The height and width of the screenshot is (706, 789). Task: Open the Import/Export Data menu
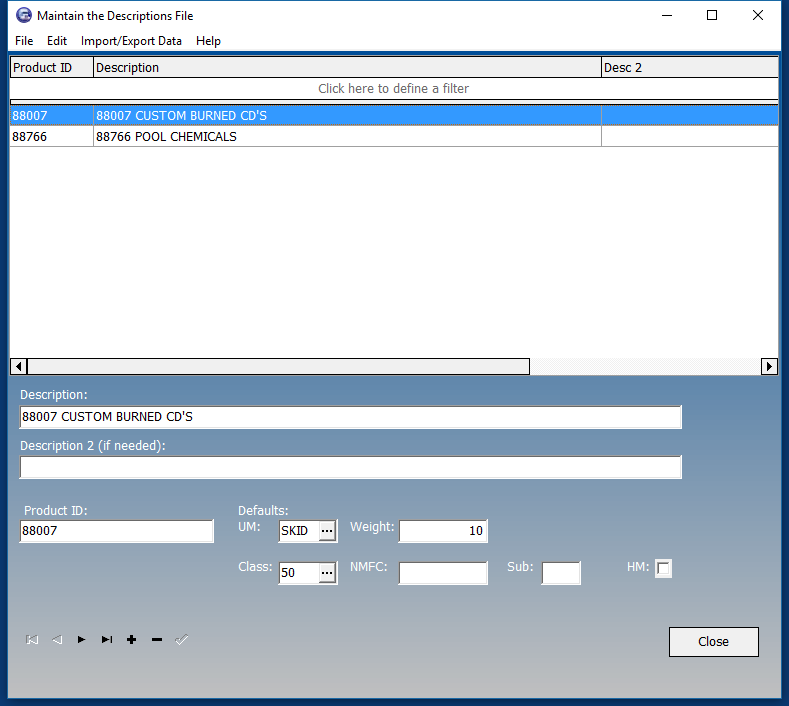click(x=131, y=41)
